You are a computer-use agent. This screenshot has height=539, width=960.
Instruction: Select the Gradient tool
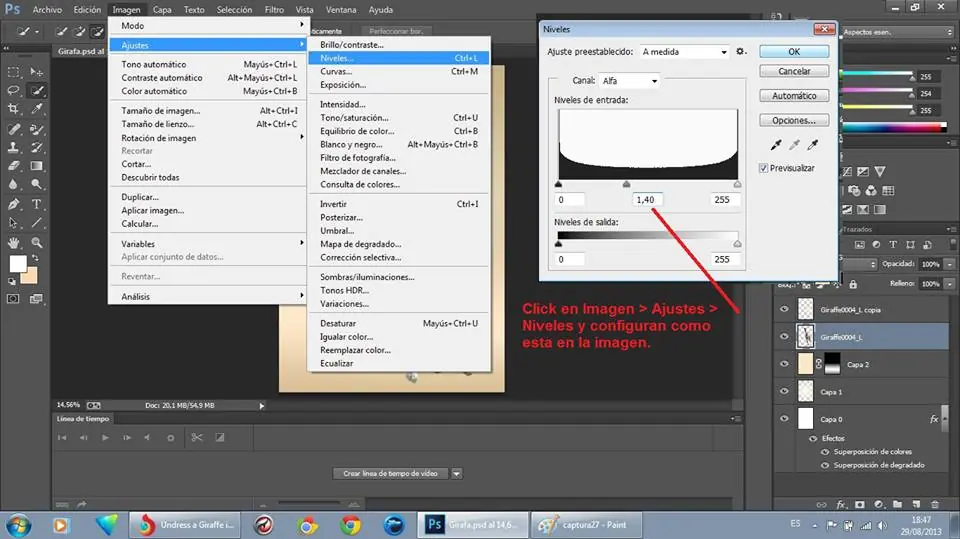click(37, 165)
